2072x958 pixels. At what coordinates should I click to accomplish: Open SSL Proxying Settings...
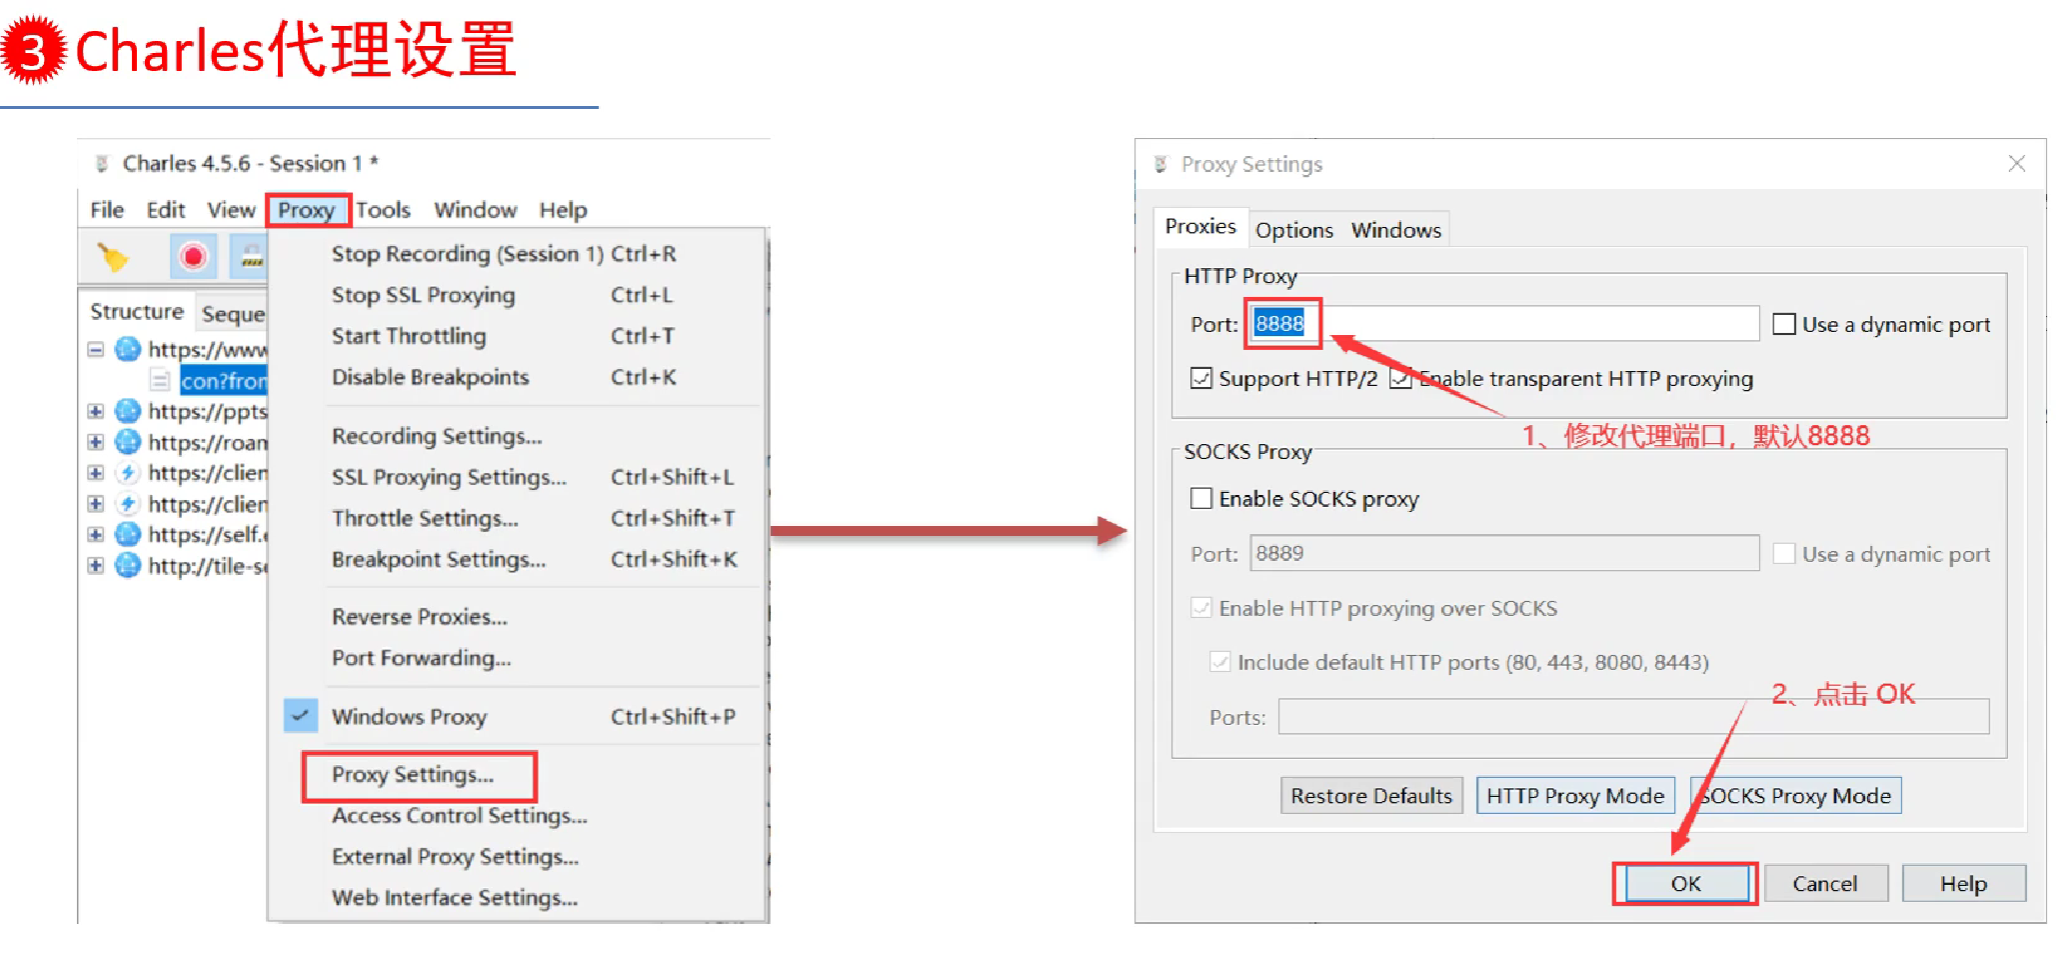coord(518,477)
